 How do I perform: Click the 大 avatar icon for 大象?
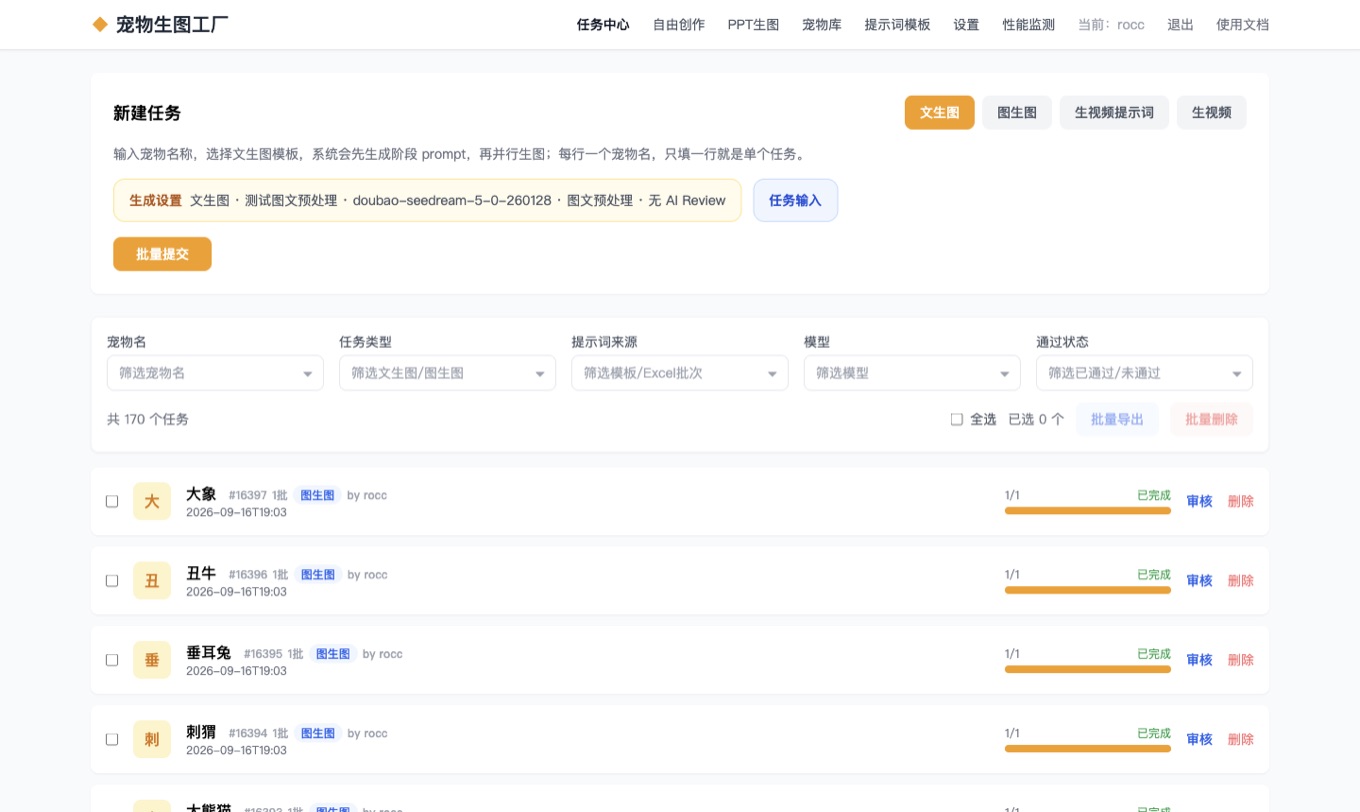[x=152, y=501]
